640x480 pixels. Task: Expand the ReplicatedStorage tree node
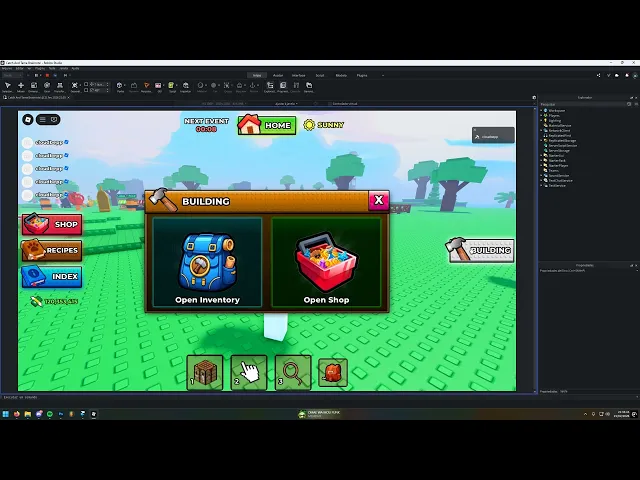[542, 140]
